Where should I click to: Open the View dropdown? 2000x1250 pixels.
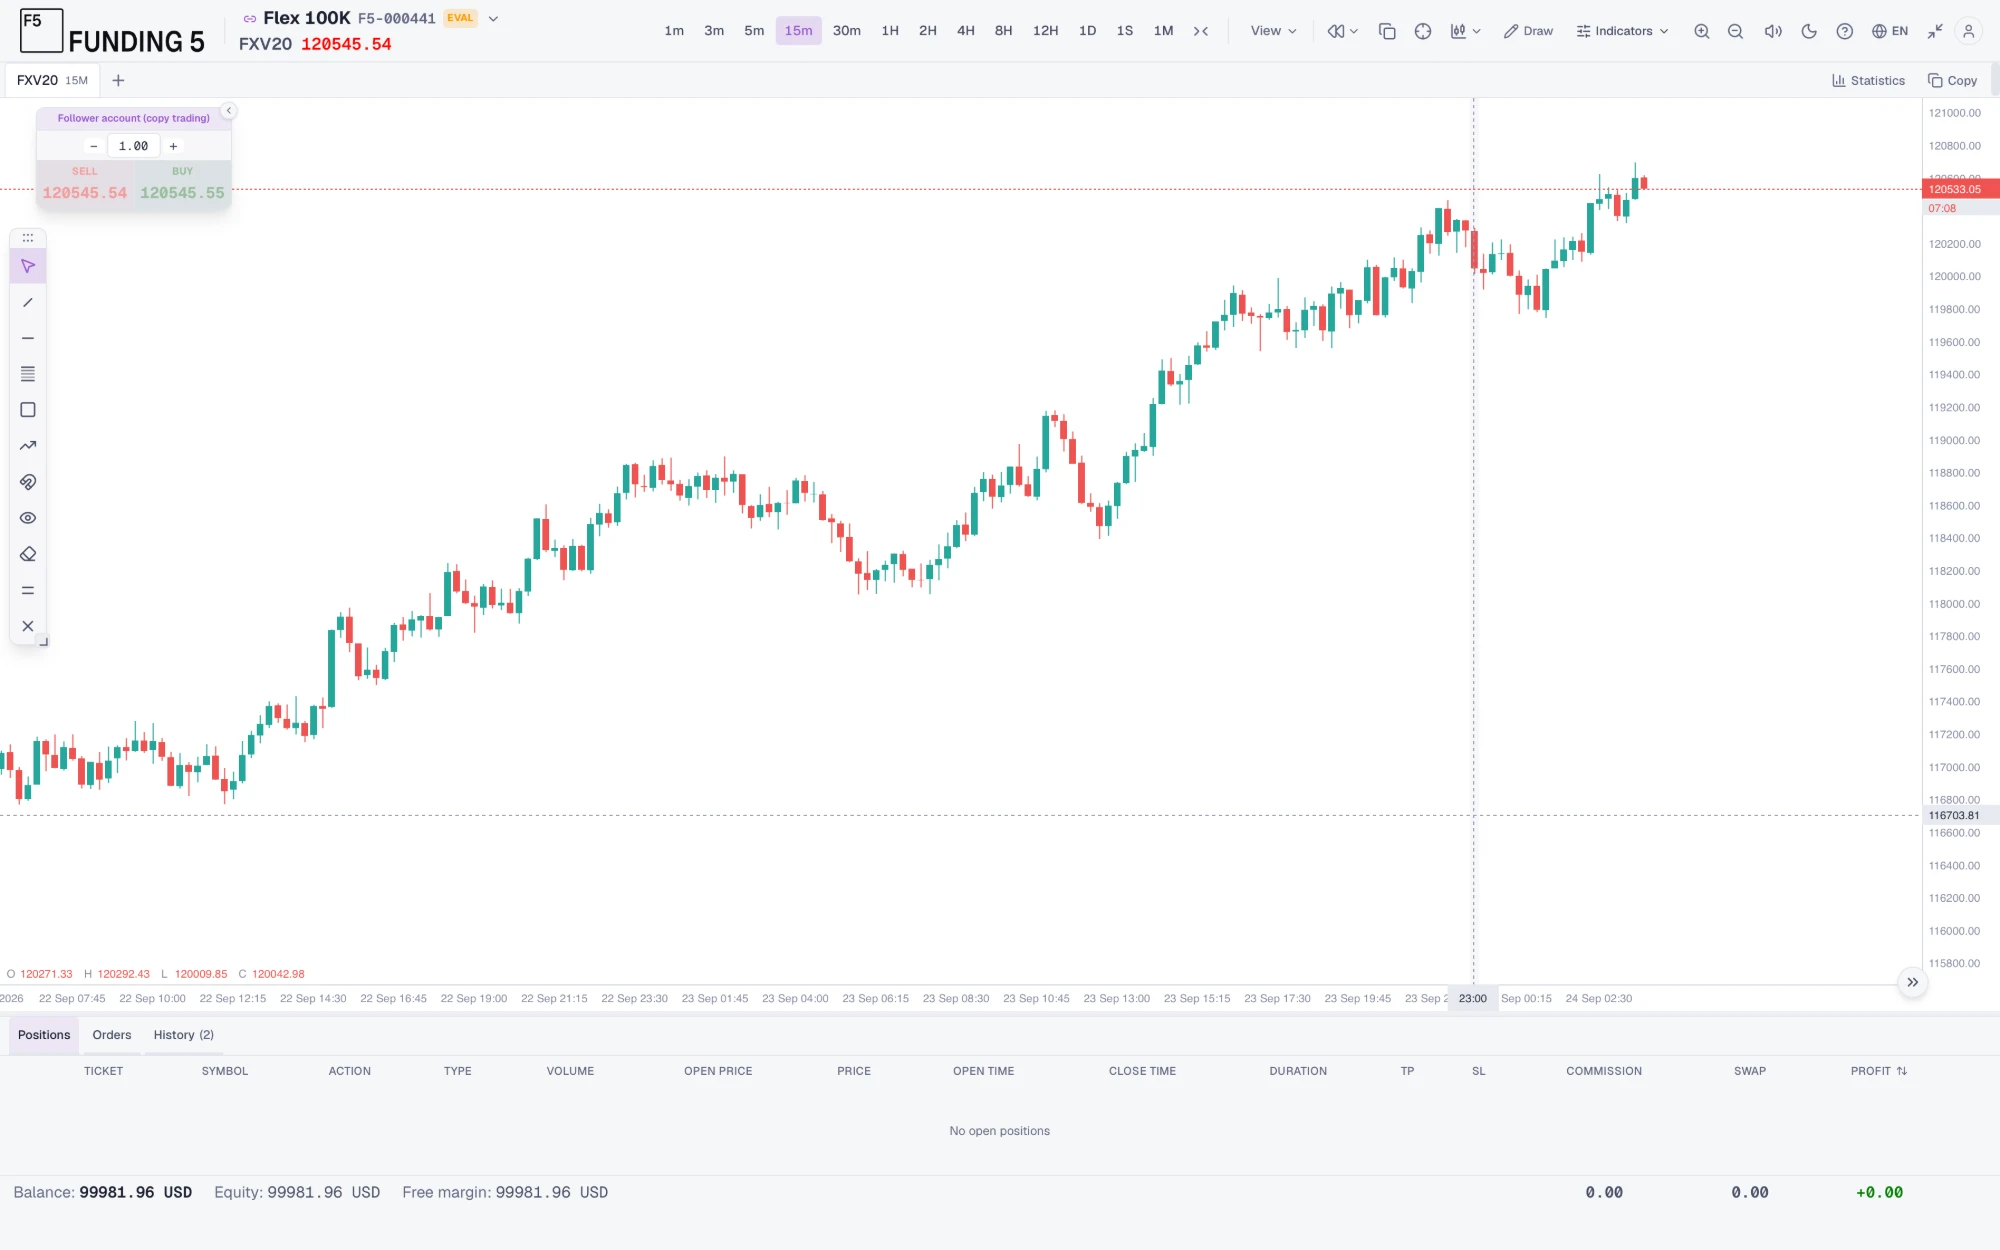coord(1273,31)
